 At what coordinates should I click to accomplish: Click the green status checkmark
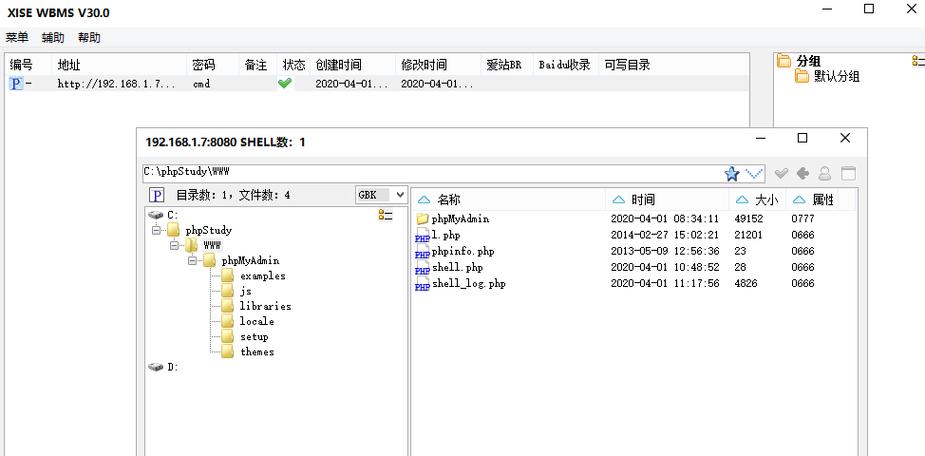coord(285,84)
